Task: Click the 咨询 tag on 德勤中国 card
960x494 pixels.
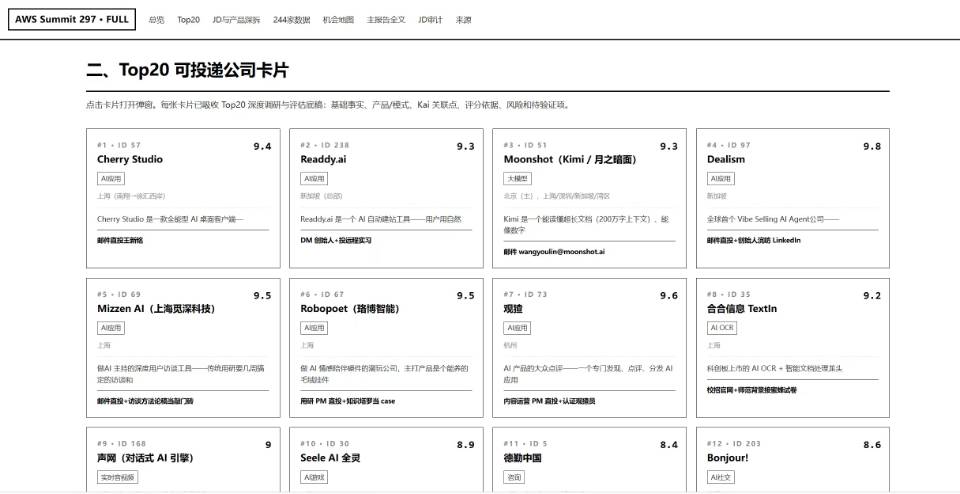Action: [x=513, y=477]
